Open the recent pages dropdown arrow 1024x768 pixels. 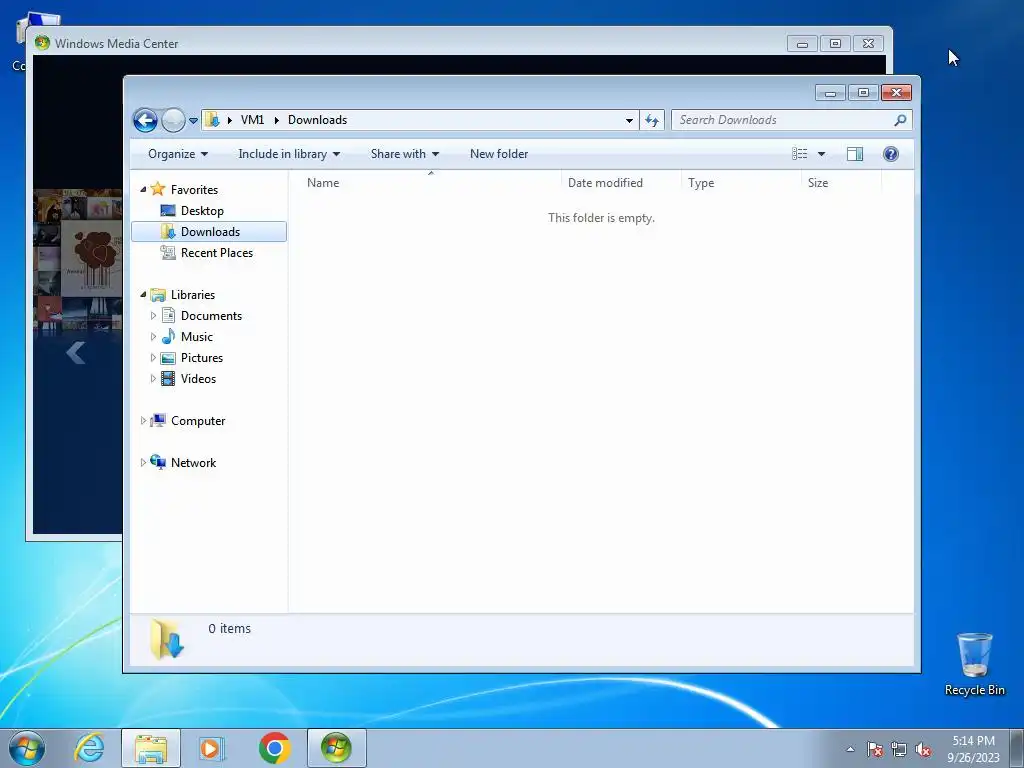(193, 121)
